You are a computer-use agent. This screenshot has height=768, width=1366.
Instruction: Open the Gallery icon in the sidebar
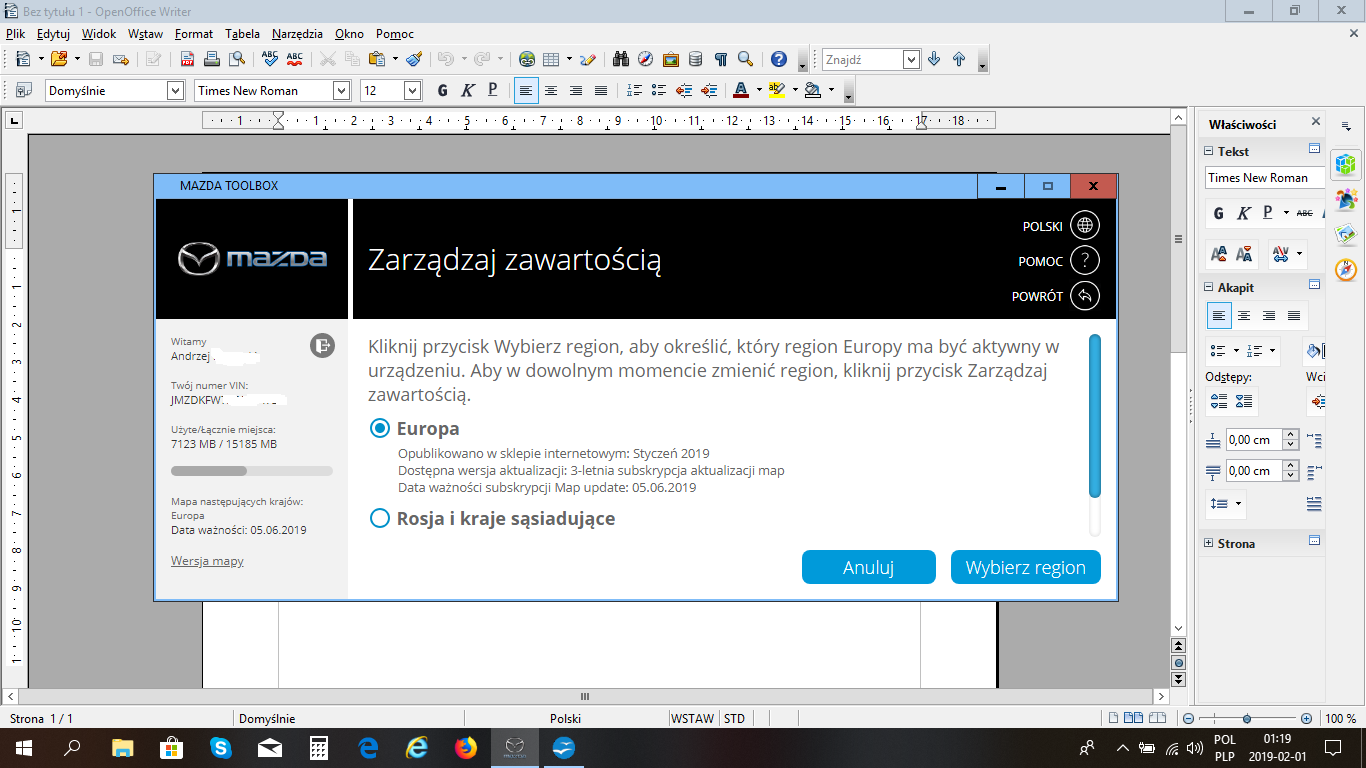point(1346,235)
